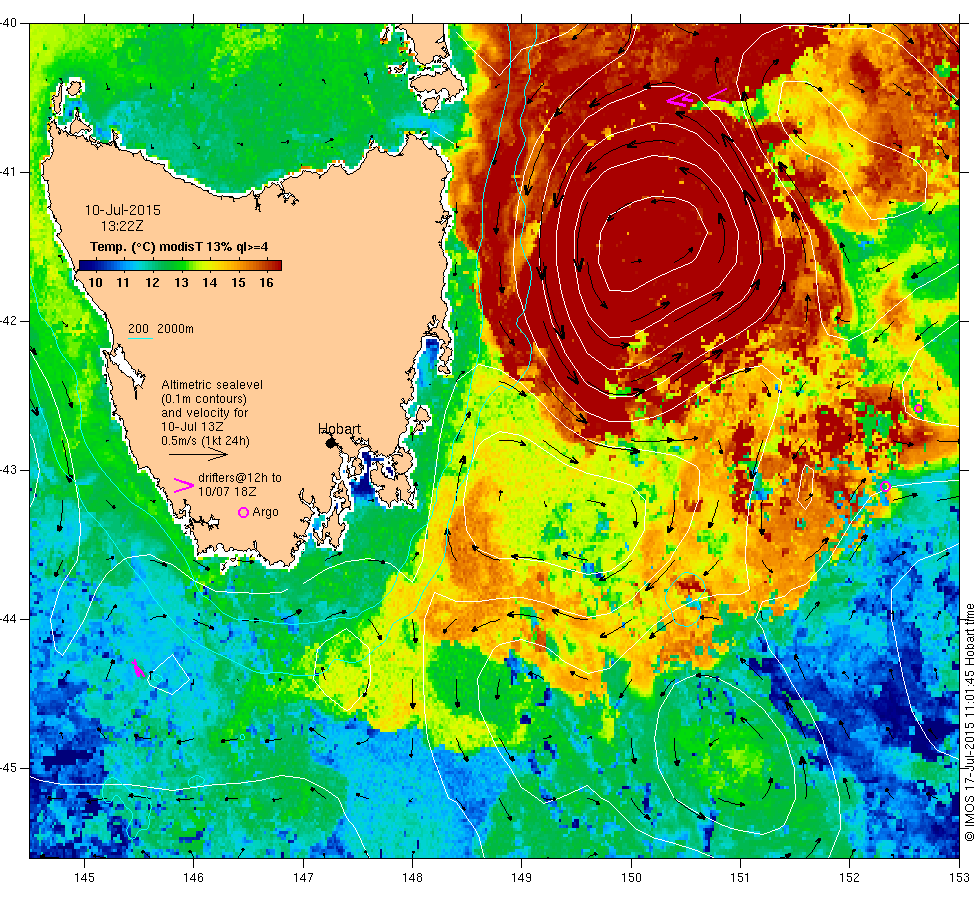Click the 13 value on temperature scale
Viewport: 980px width, 900px height.
(181, 282)
